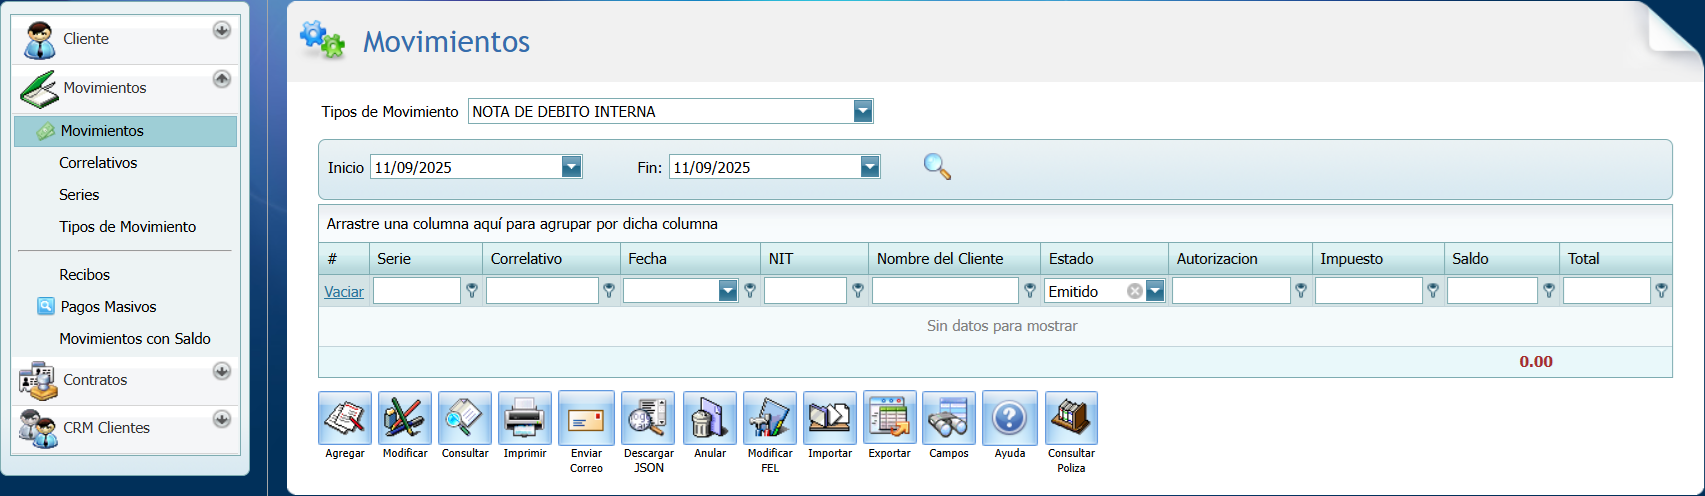Open Tipos de Movimiento sidebar item
Screen dimensions: 1705x496
[x=127, y=227]
